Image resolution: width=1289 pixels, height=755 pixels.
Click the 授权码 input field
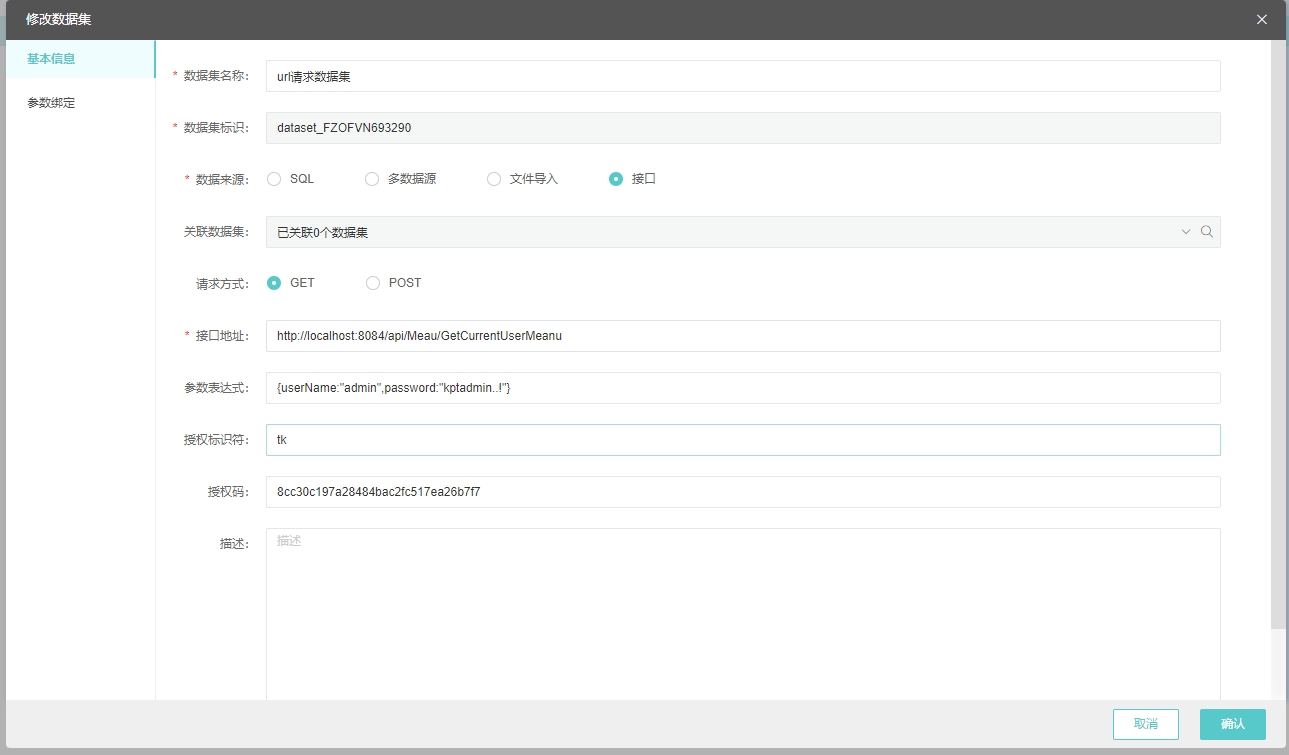pyautogui.click(x=743, y=492)
